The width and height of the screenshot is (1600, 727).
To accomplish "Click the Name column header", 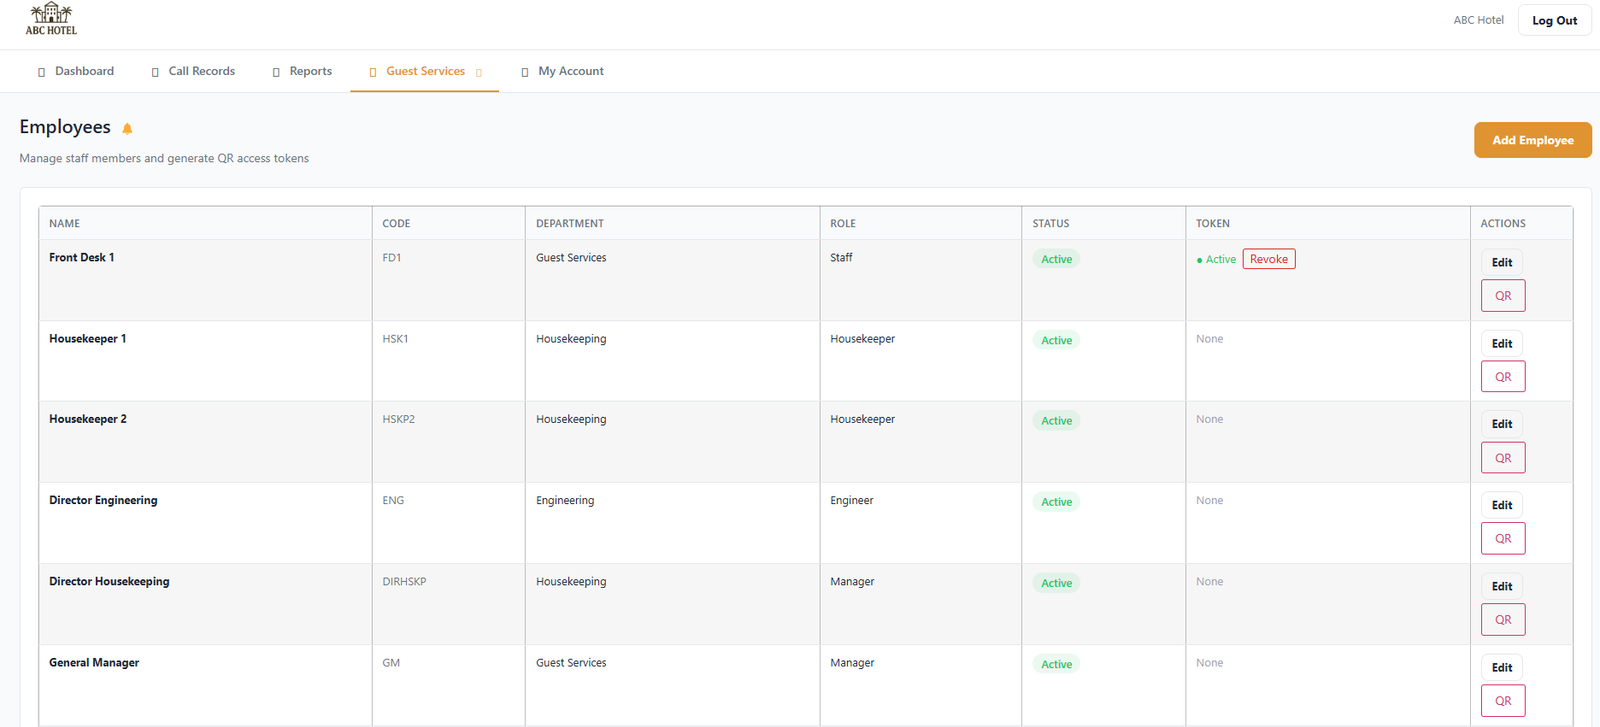I will [x=65, y=224].
